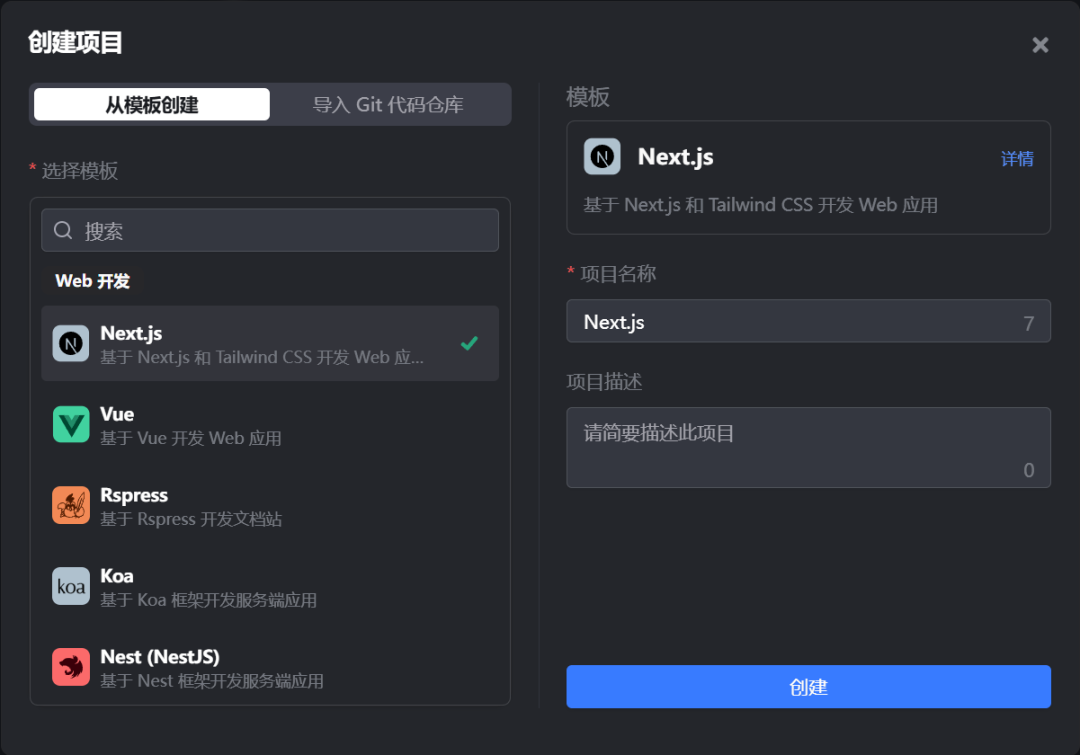Image resolution: width=1080 pixels, height=755 pixels.
Task: Close the 创建项目 dialog
Action: pos(1040,45)
